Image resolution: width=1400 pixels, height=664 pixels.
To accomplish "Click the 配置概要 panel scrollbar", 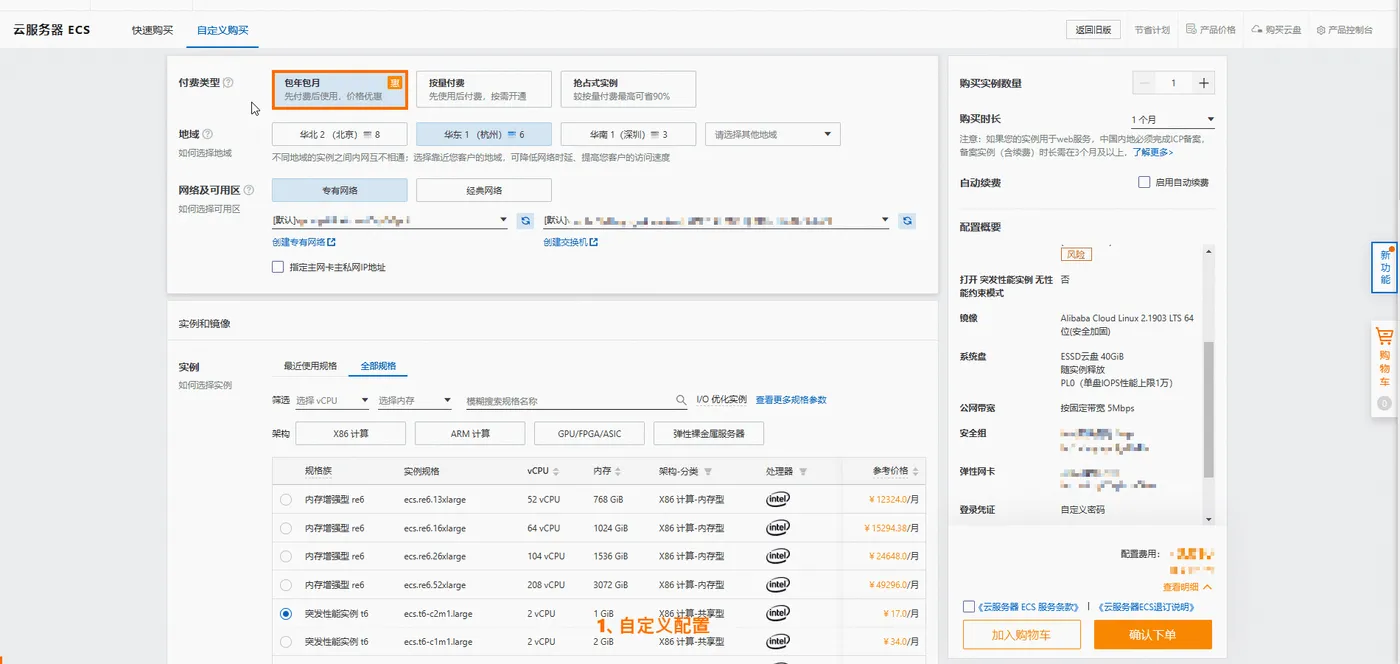I will tap(1209, 410).
